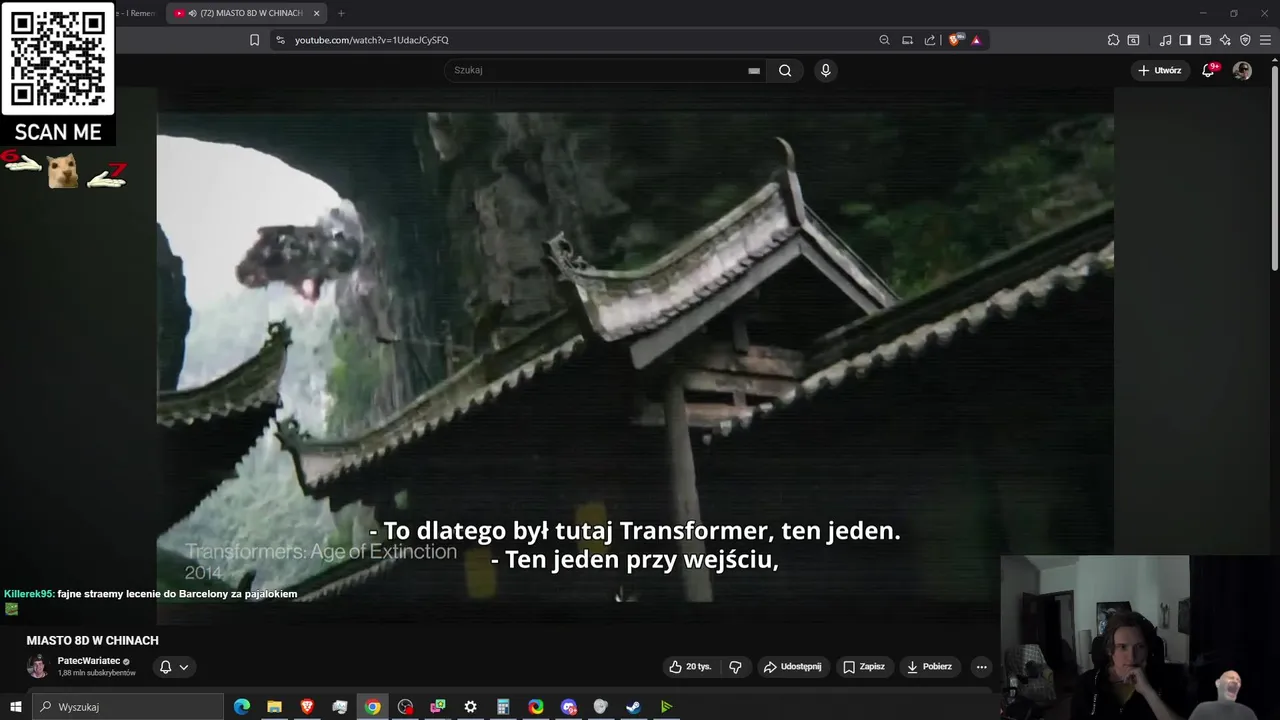Start voice search with microphone icon

pos(825,70)
